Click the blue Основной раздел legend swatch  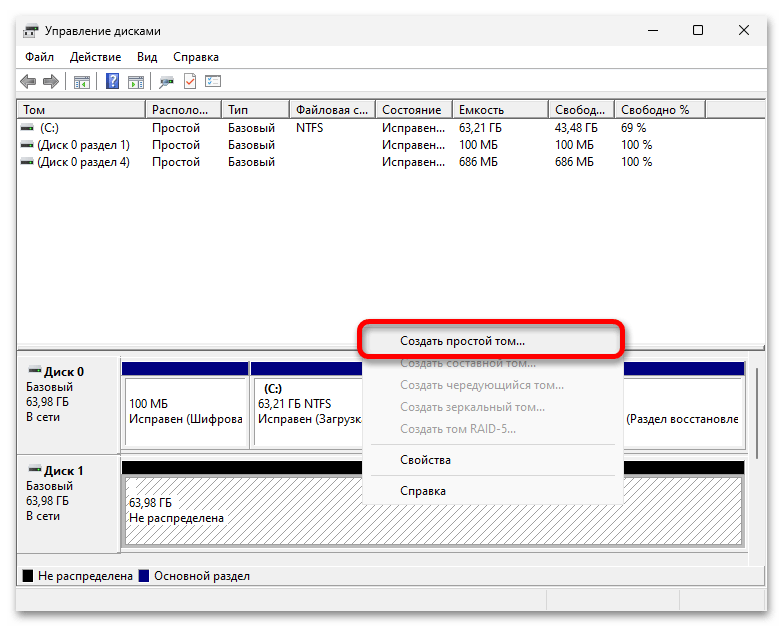(x=144, y=576)
